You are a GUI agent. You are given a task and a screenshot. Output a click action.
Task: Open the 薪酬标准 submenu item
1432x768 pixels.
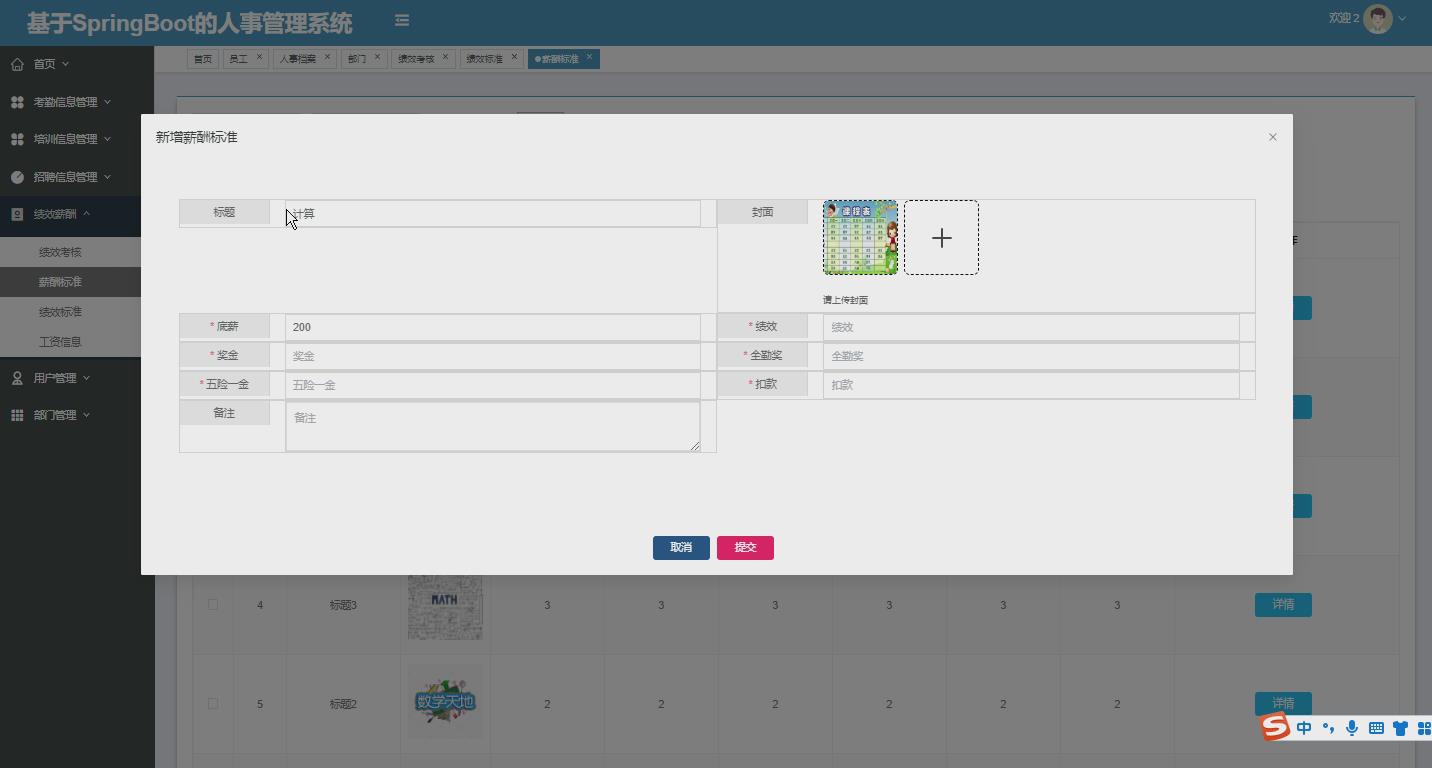tap(70, 282)
